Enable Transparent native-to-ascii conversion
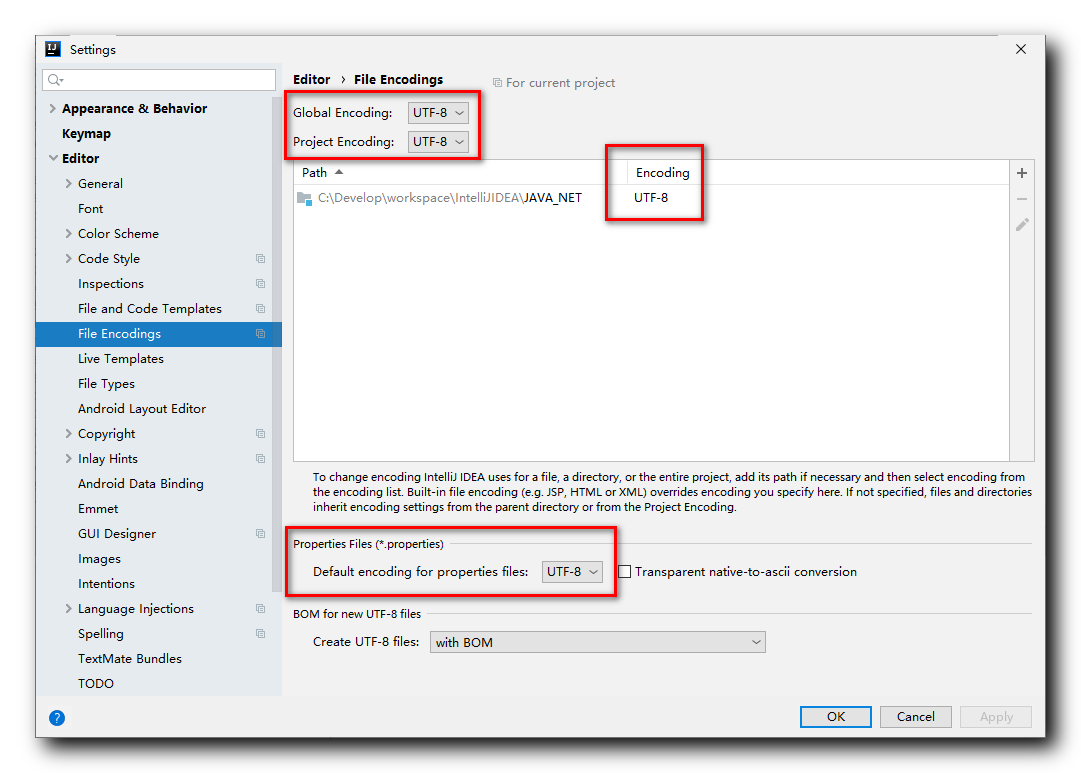Viewport: 1081px width, 773px height. pos(625,572)
